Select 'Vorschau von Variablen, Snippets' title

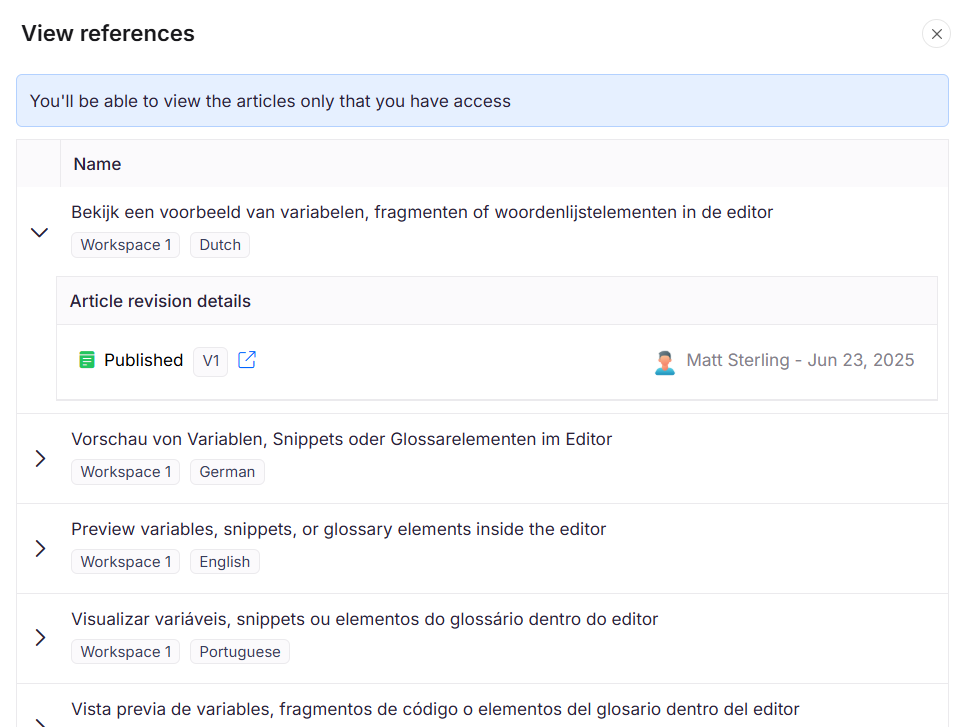pyautogui.click(x=342, y=440)
